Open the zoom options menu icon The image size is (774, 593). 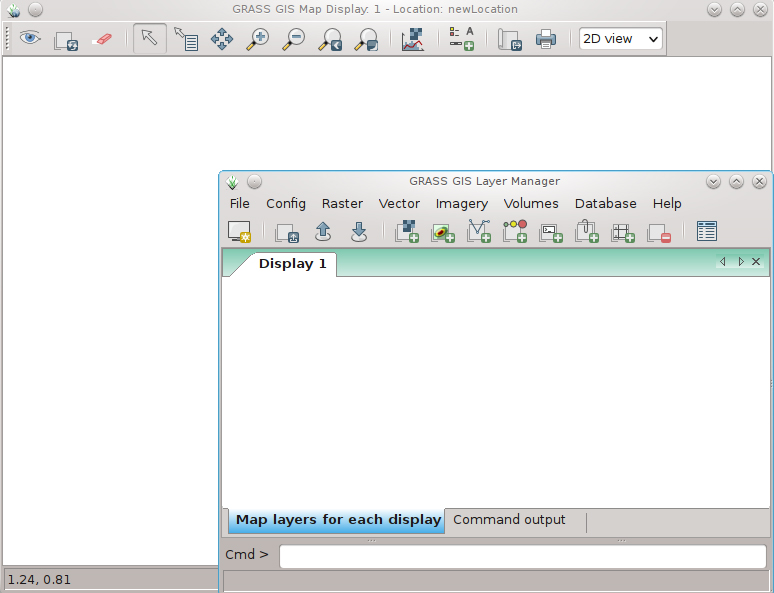[x=366, y=39]
